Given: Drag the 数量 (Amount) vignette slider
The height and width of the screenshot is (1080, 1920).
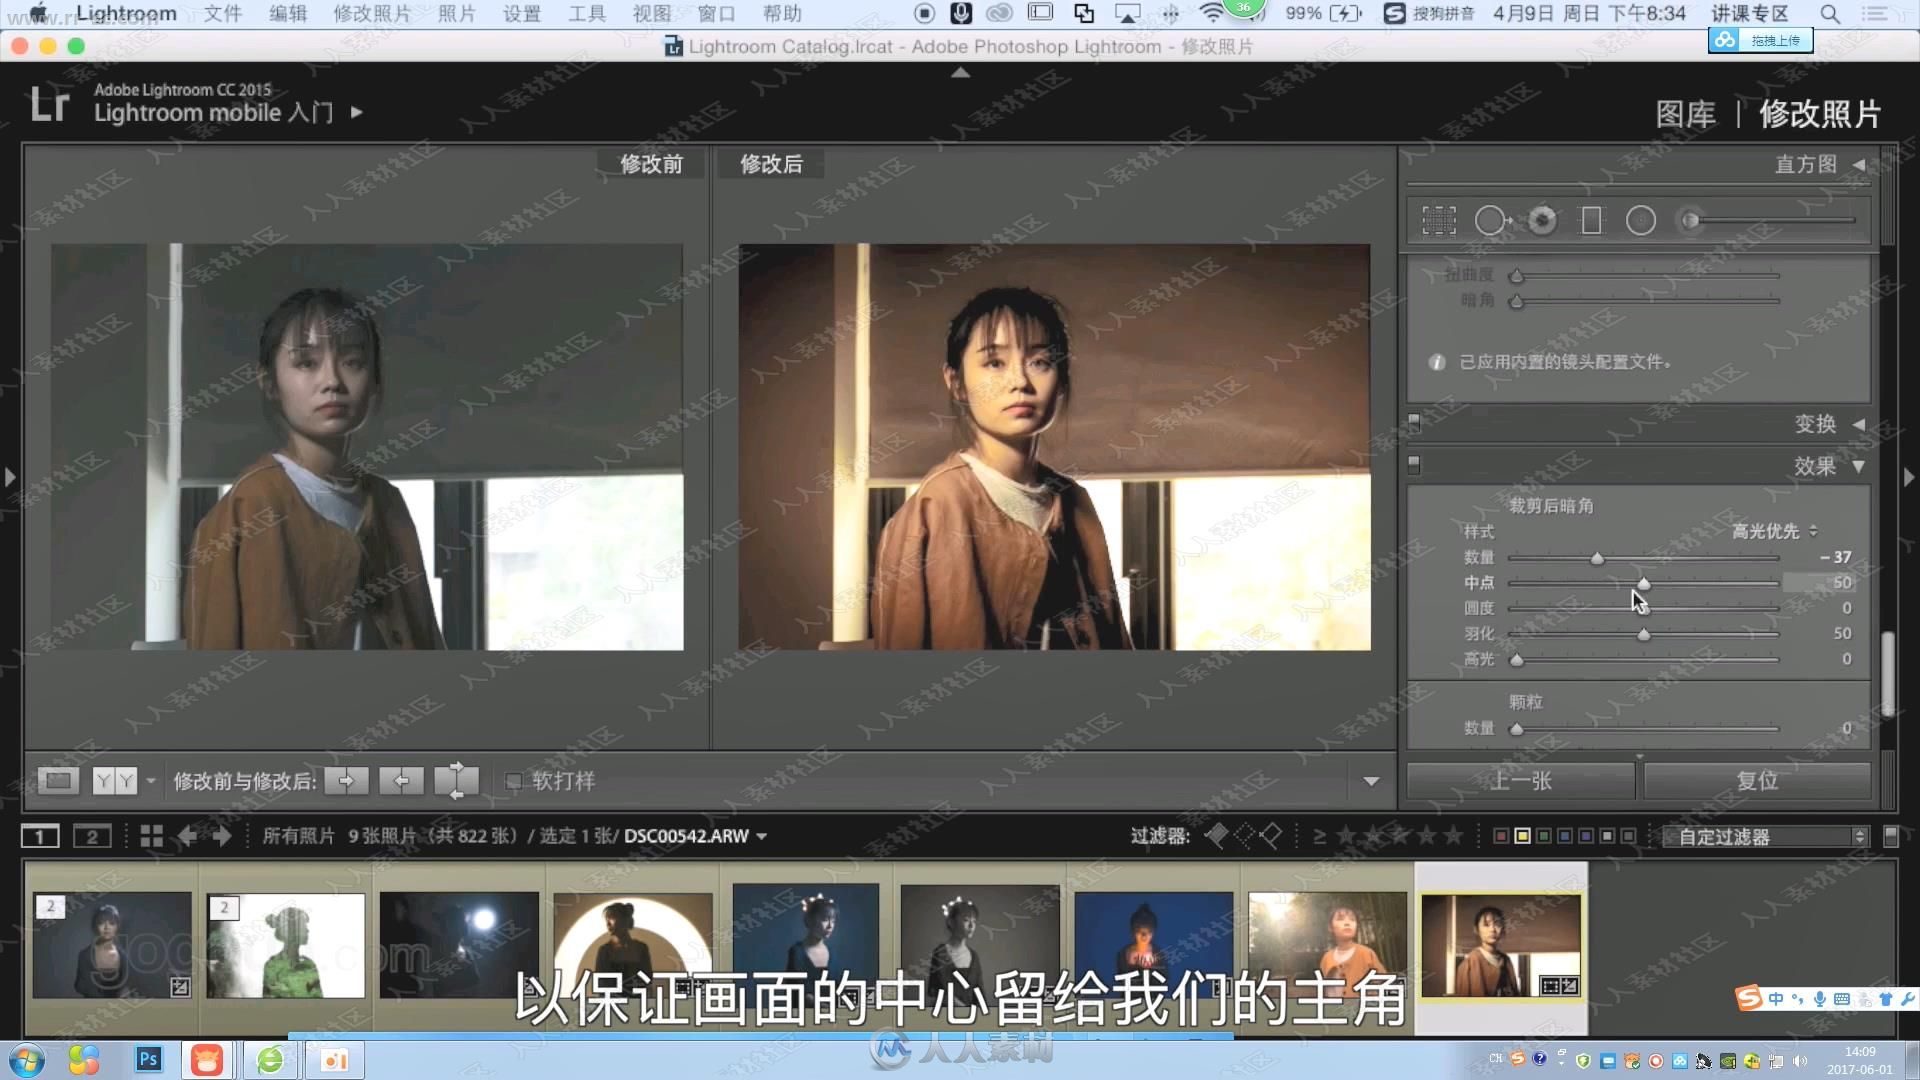Looking at the screenshot, I should 1594,556.
